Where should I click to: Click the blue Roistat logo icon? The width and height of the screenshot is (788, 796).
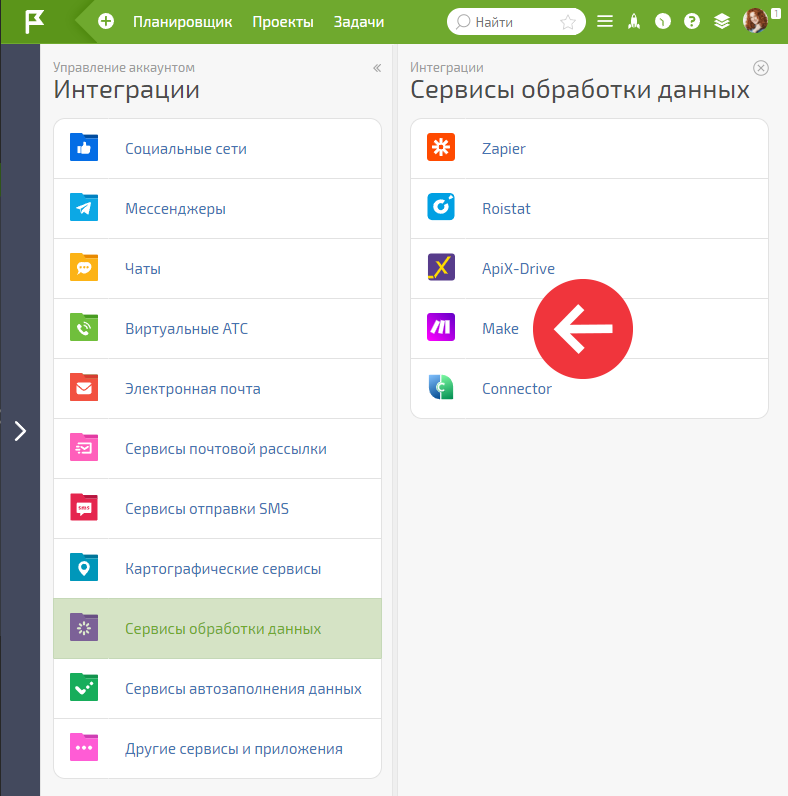441,207
